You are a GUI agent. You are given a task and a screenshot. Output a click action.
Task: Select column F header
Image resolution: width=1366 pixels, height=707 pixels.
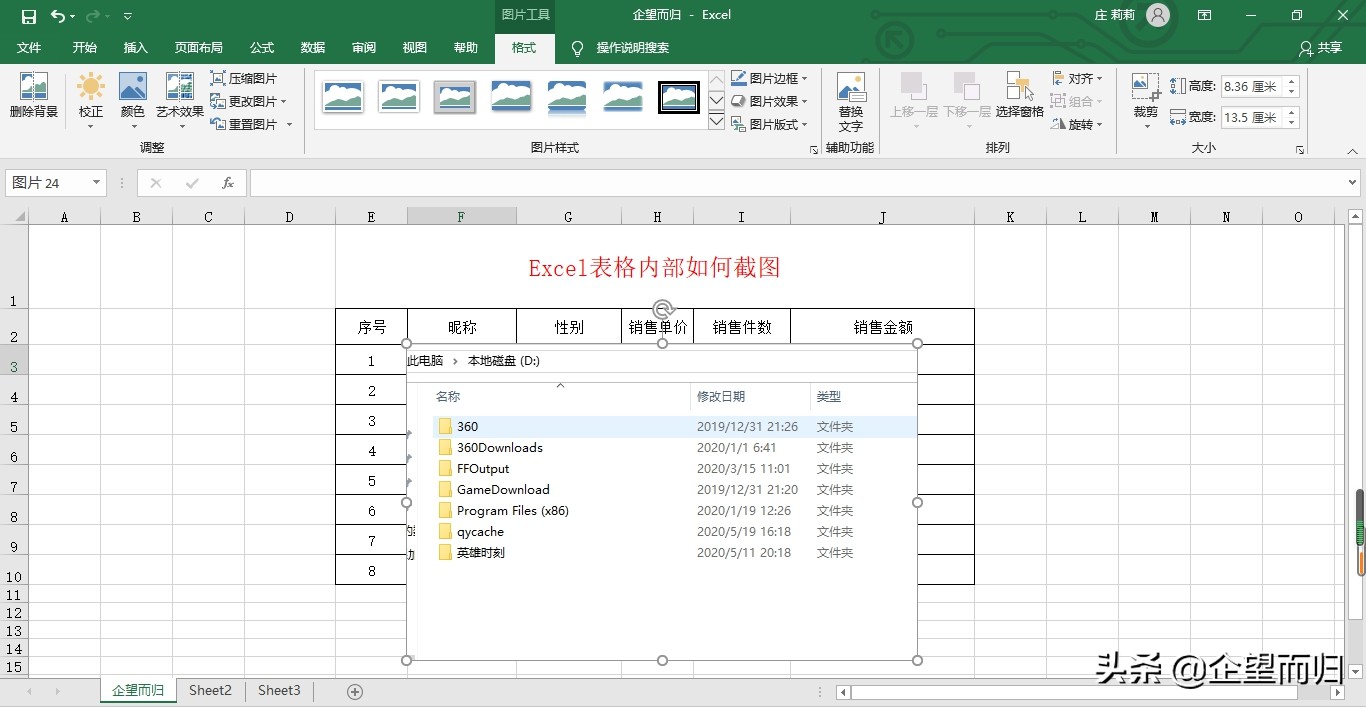(461, 217)
